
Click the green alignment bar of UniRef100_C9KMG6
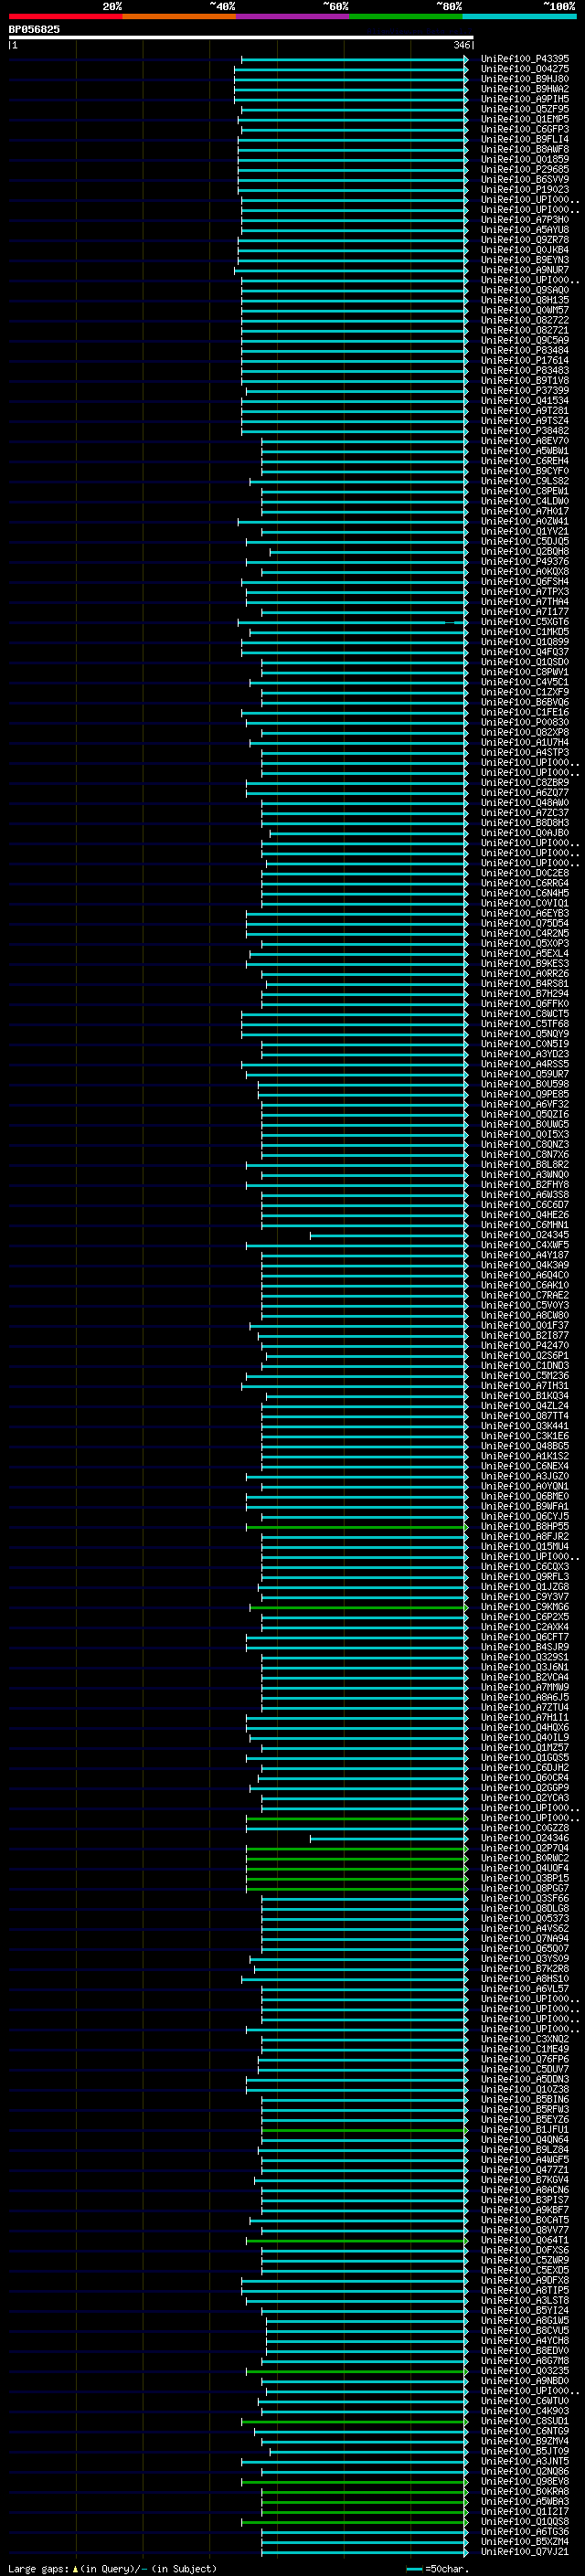click(359, 1608)
